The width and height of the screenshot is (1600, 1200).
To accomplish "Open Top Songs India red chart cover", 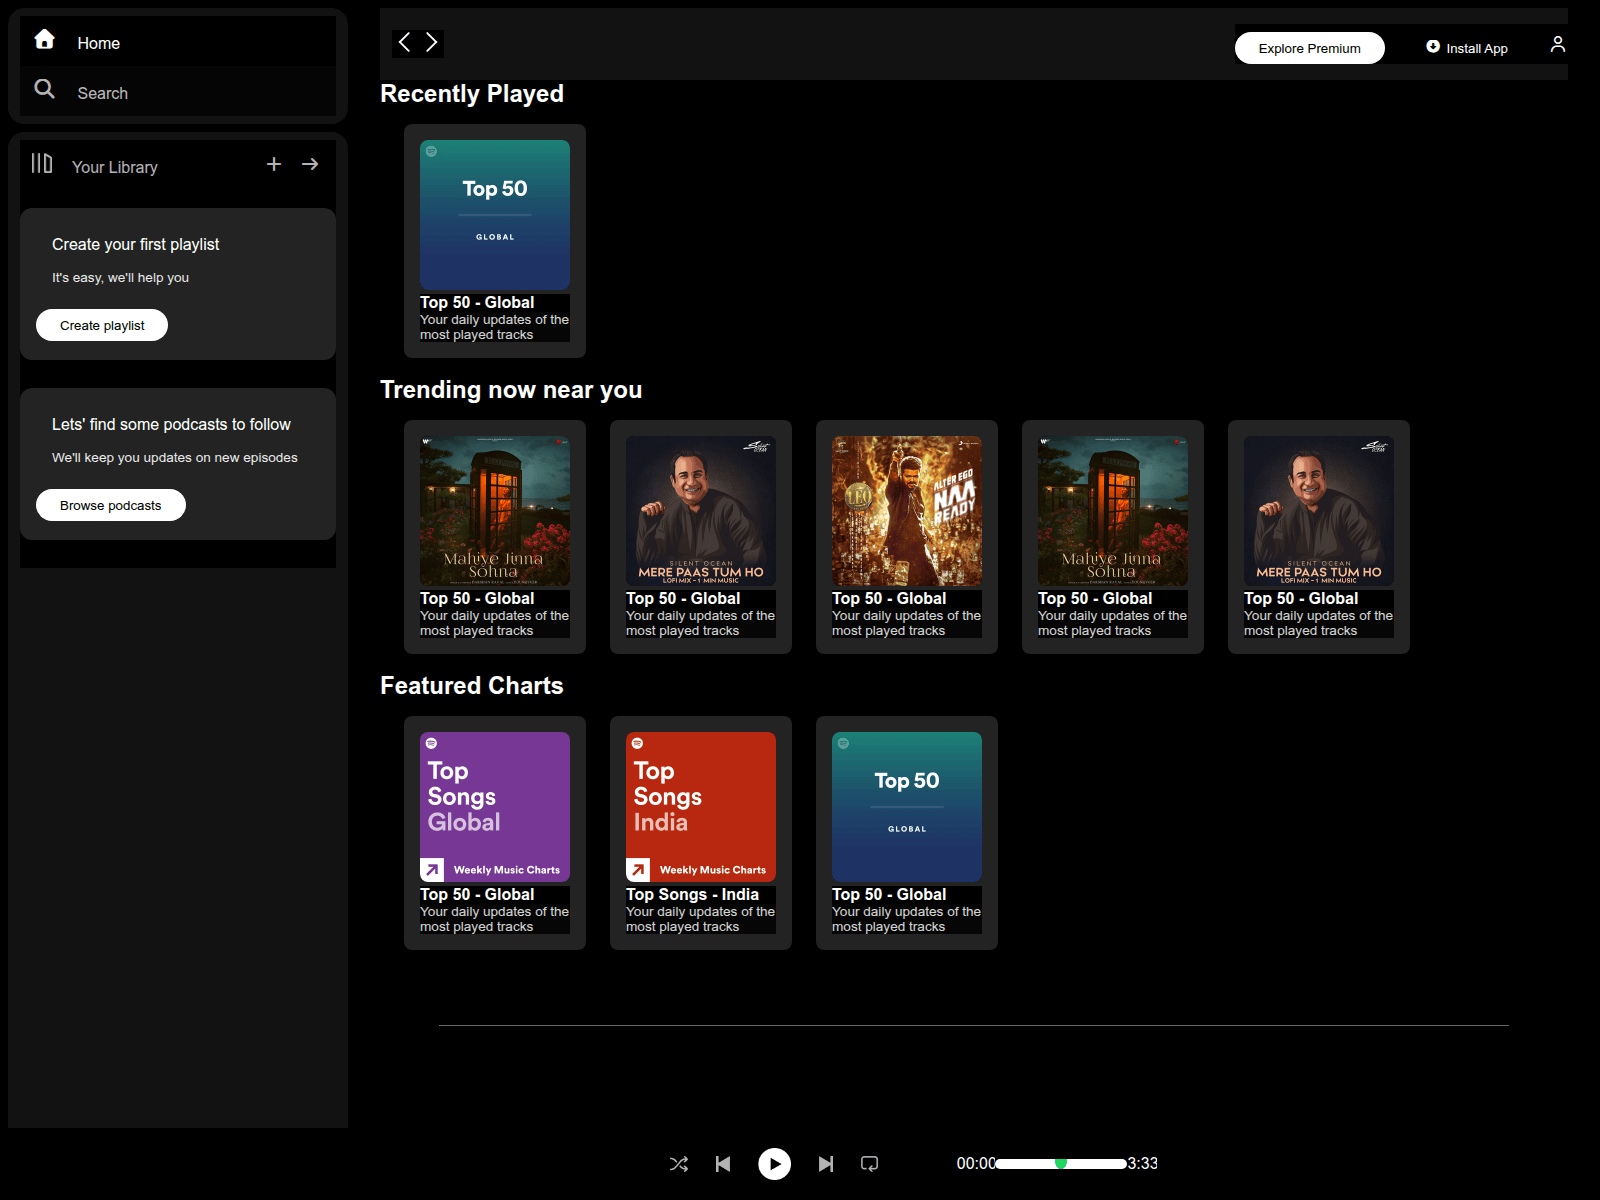I will tap(701, 807).
